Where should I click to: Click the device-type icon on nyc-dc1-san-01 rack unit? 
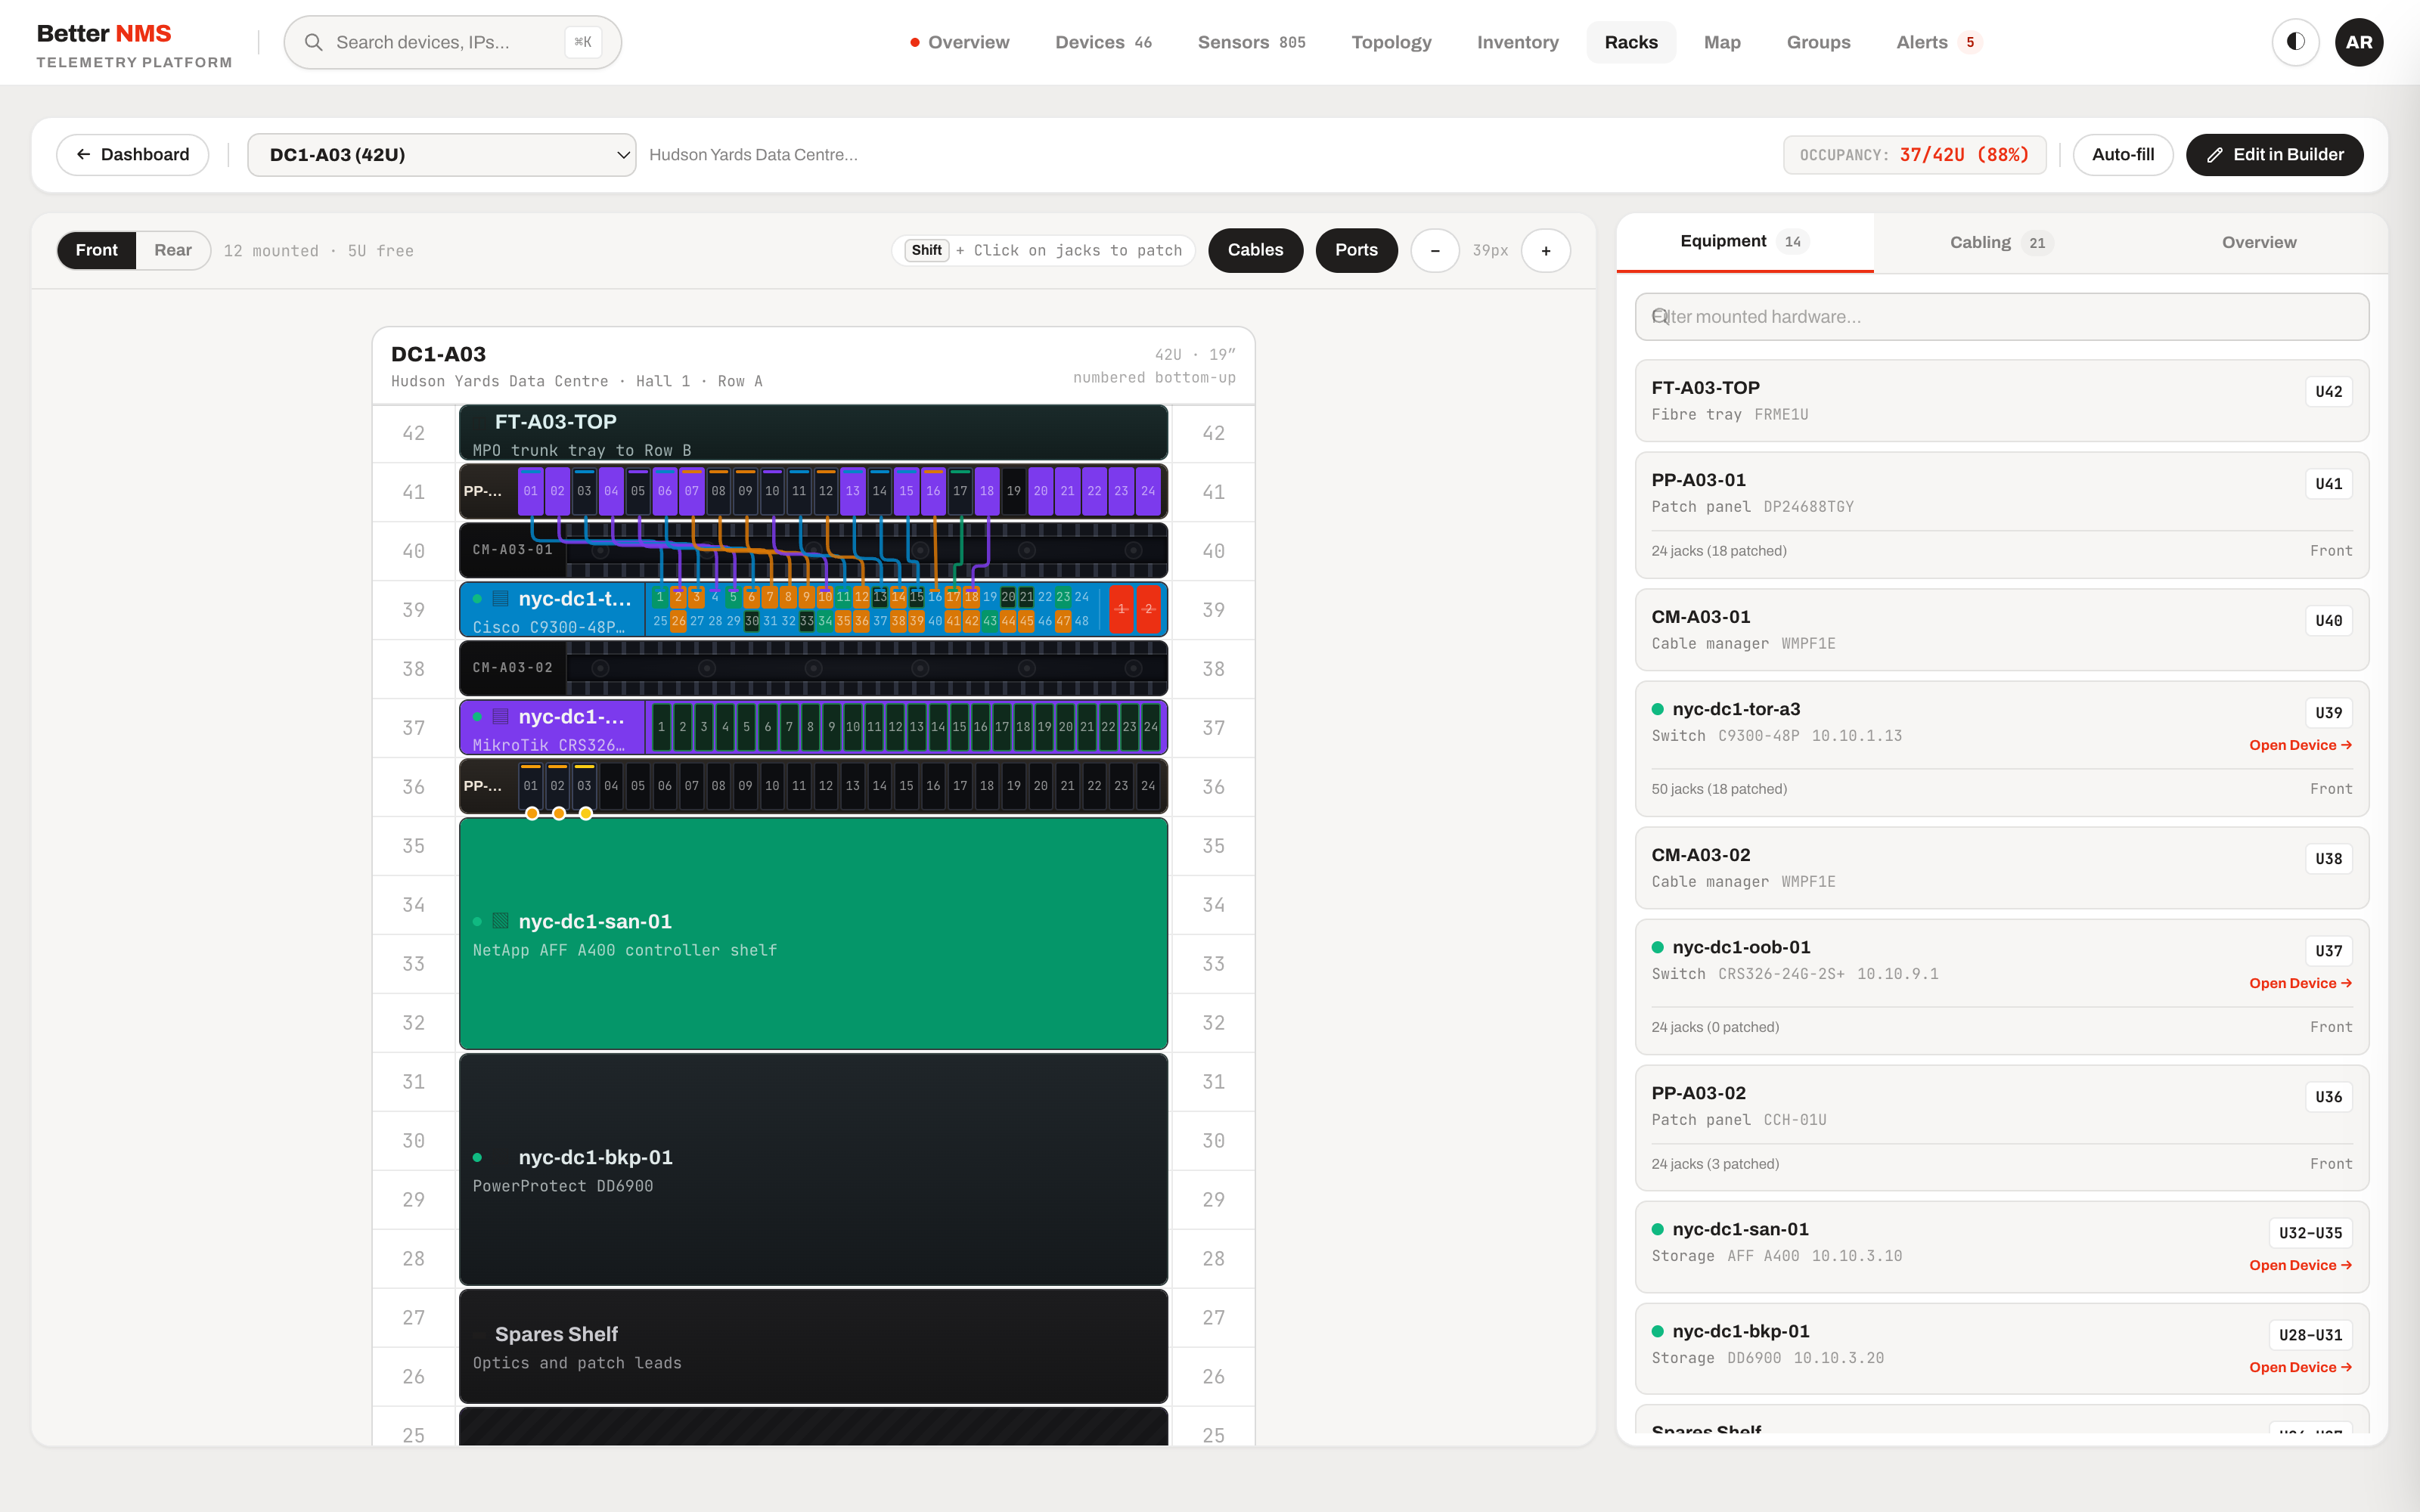(x=500, y=921)
